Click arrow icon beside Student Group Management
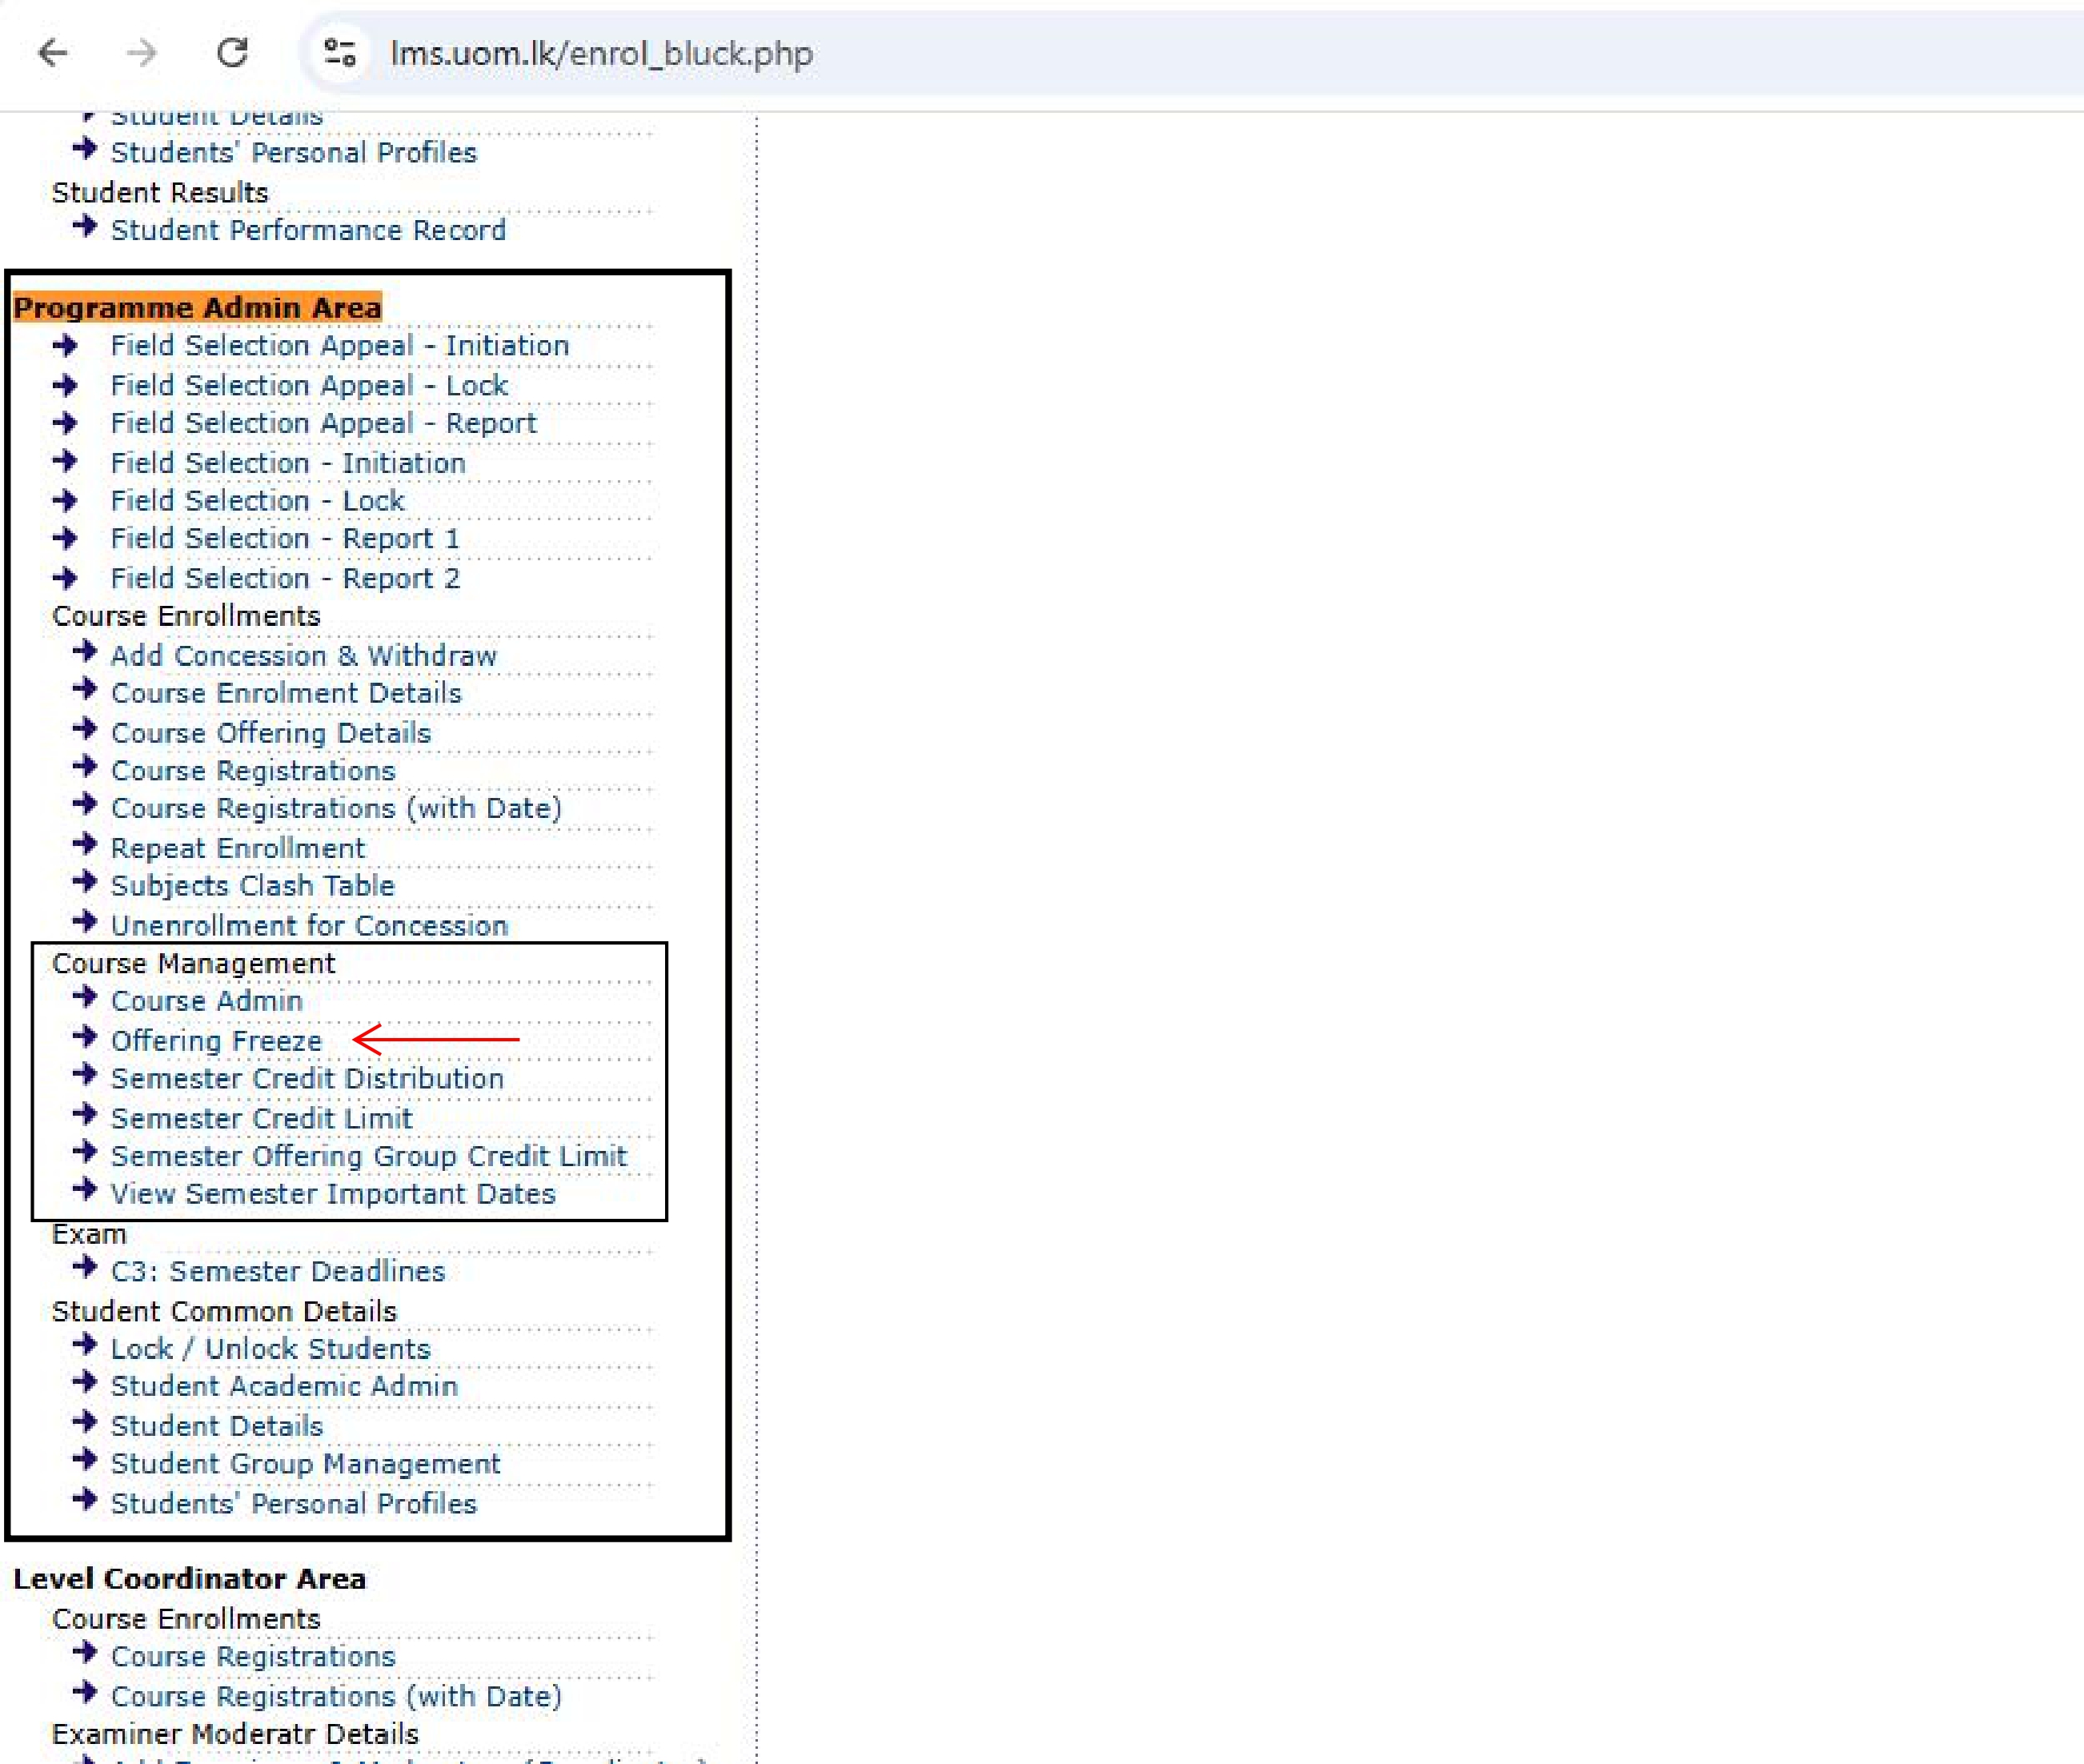 (85, 1459)
